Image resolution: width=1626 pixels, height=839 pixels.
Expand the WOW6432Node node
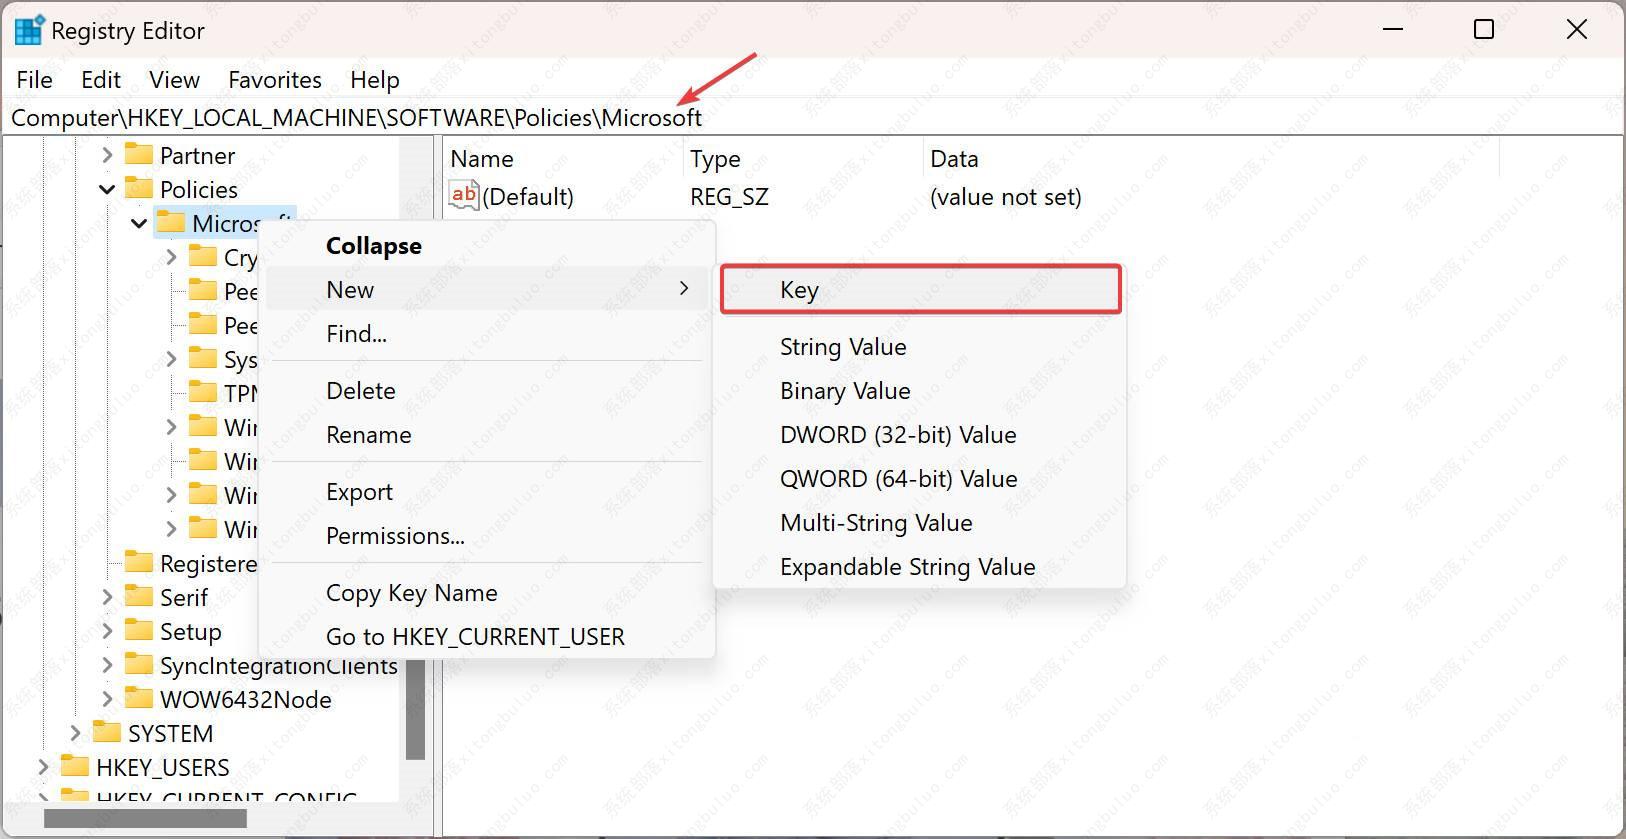(107, 699)
